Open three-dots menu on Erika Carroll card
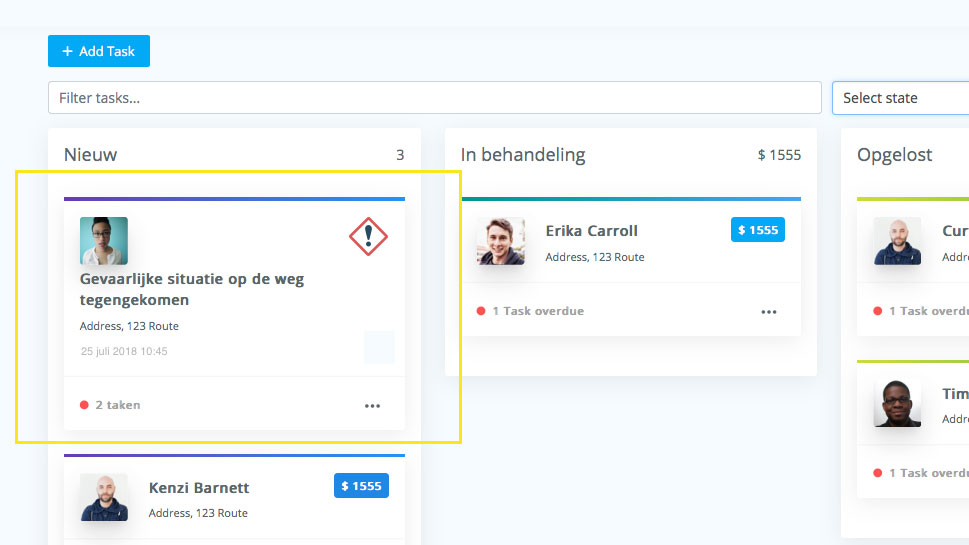969x545 pixels. (768, 312)
